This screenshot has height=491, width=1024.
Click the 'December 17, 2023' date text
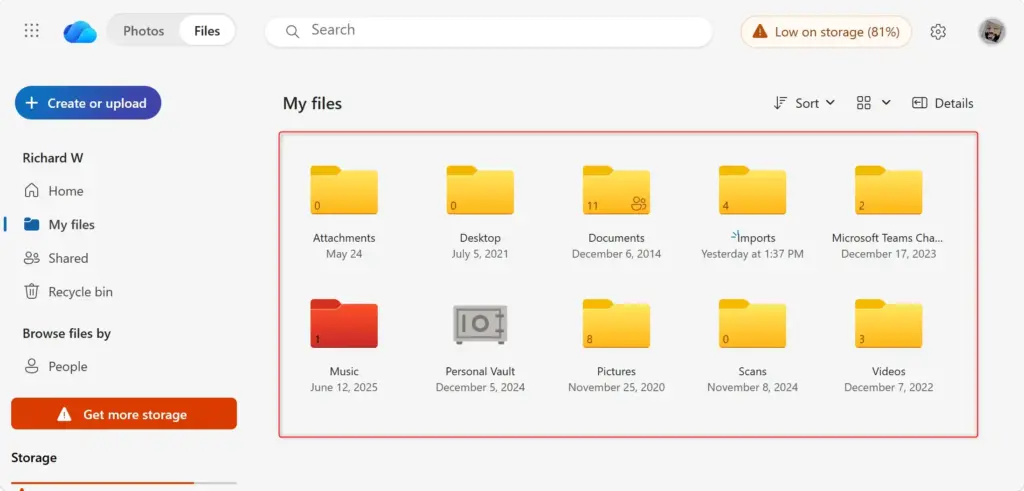pyautogui.click(x=888, y=254)
